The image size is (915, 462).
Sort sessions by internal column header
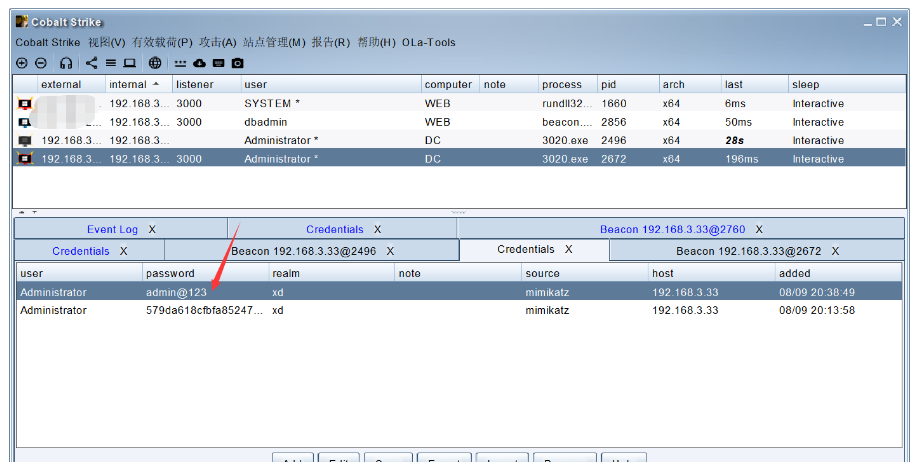click(x=139, y=84)
